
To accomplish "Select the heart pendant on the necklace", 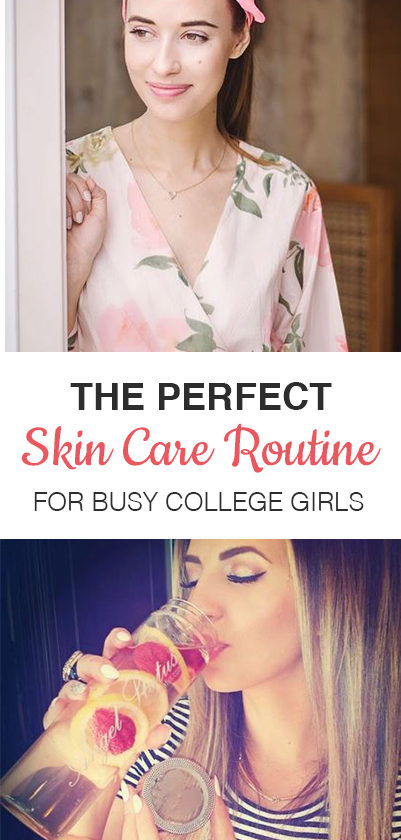I will (174, 196).
